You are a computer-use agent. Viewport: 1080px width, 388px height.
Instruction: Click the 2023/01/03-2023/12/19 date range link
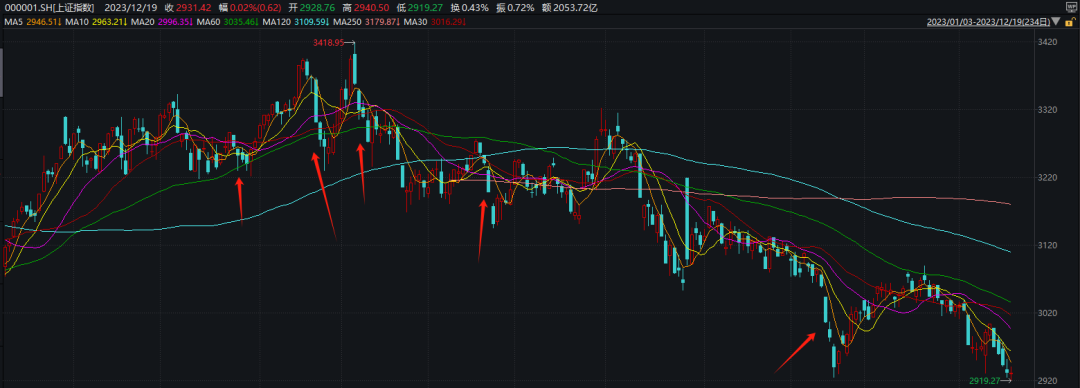click(988, 22)
